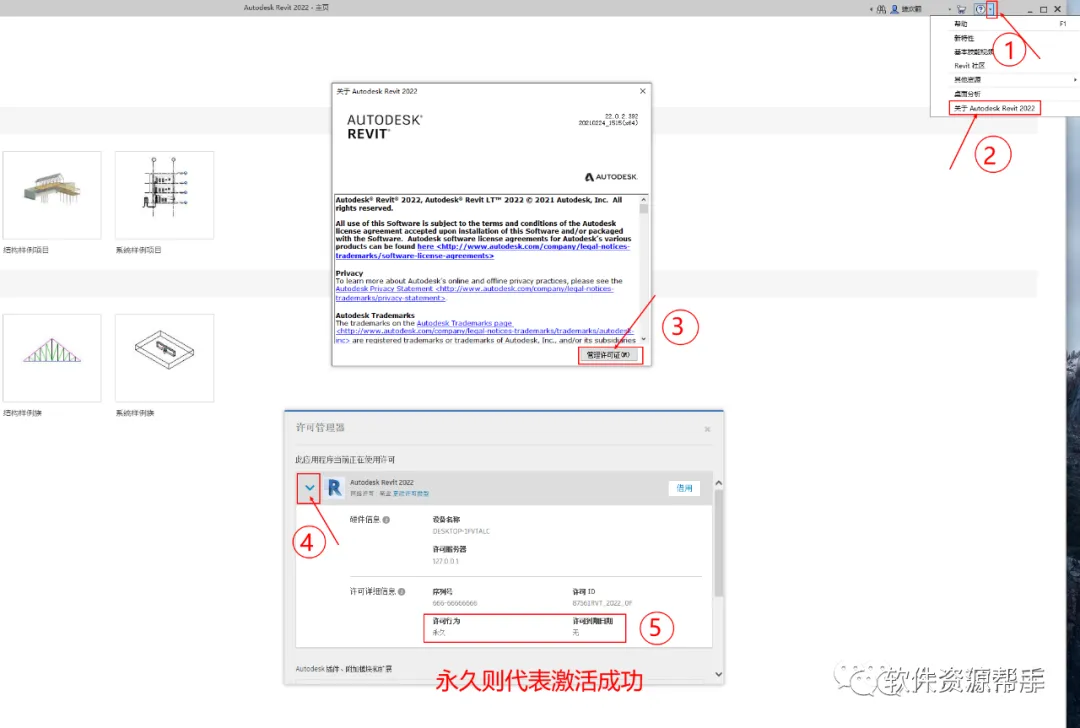Click the info icon next to 硬件信息

pos(386,520)
